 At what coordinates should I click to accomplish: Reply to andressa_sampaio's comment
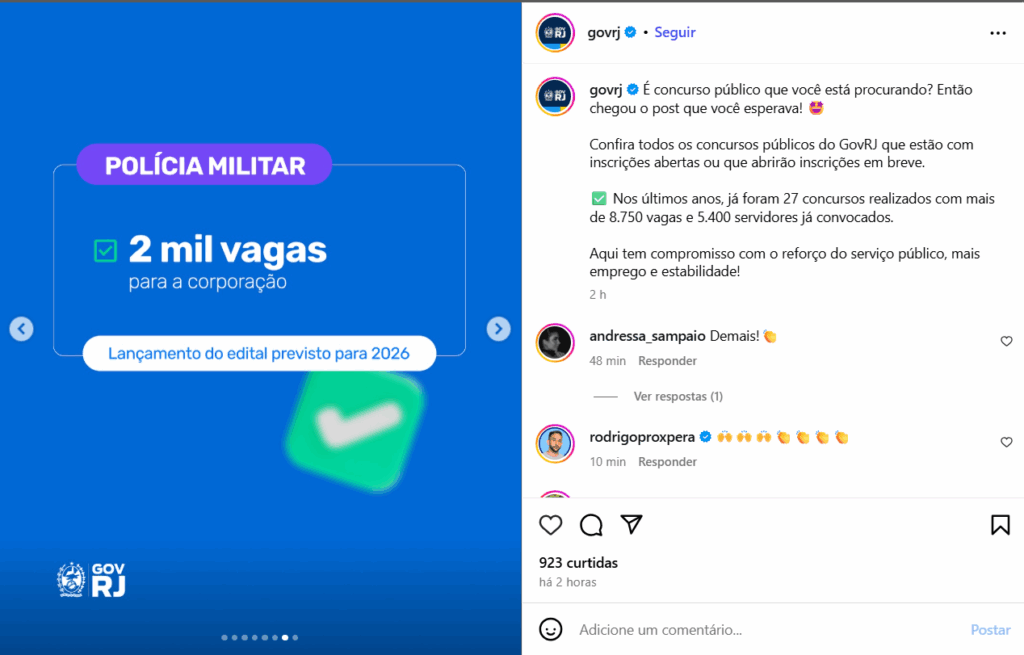(x=667, y=360)
